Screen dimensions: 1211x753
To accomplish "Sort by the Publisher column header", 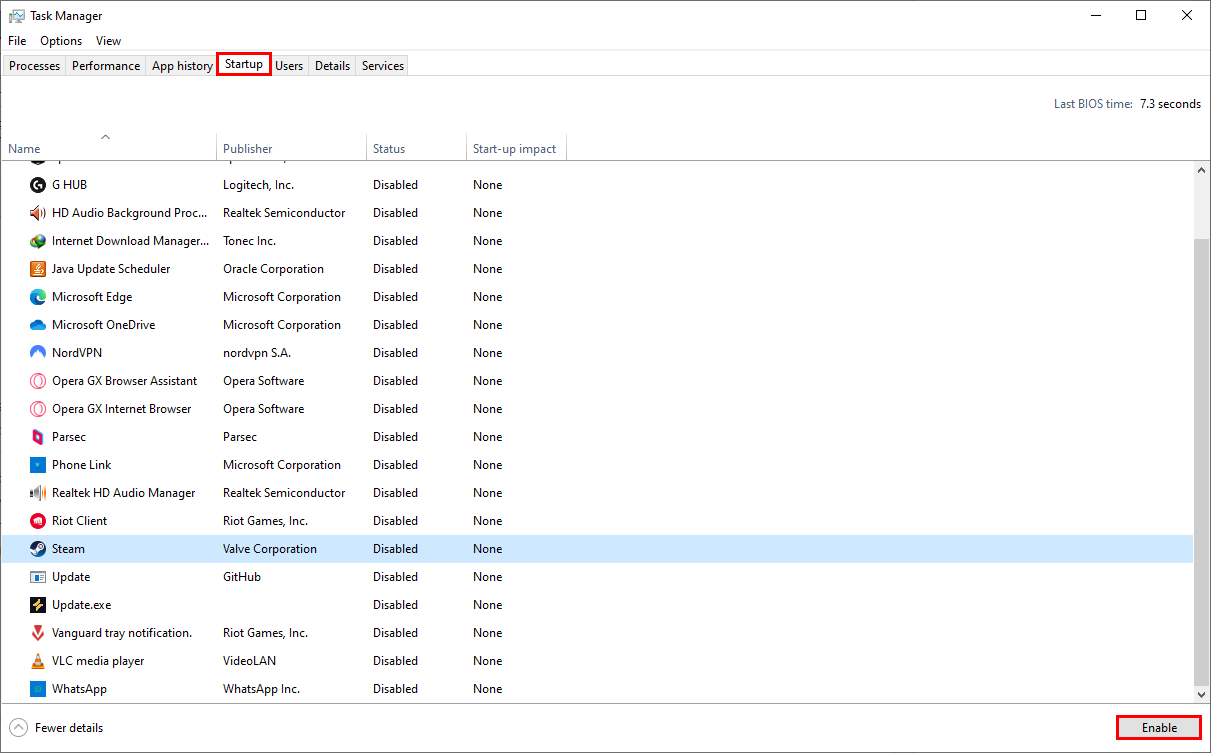I will [291, 146].
